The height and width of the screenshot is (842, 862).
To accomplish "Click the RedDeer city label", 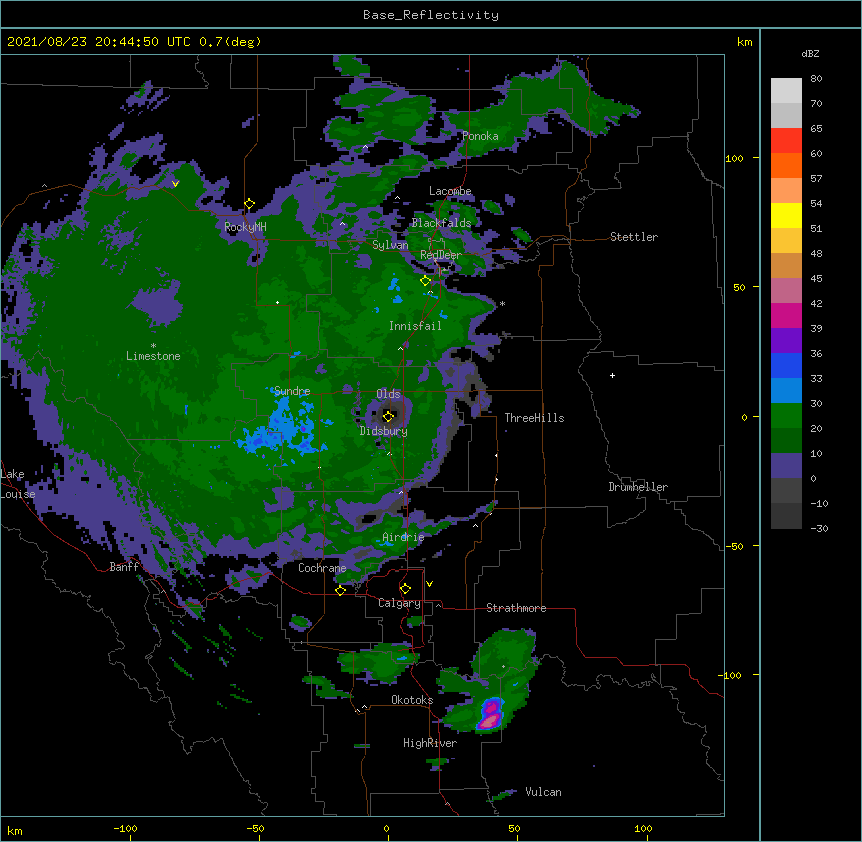I will [441, 255].
